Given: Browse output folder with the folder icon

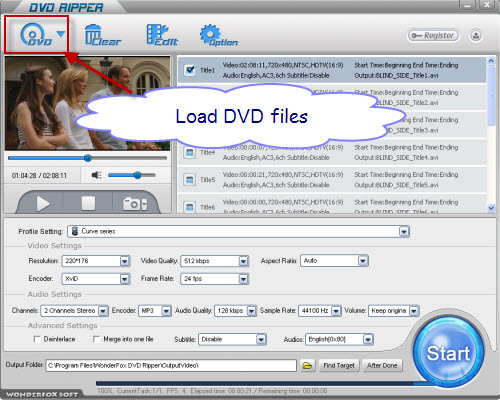Looking at the screenshot, I should (x=307, y=366).
